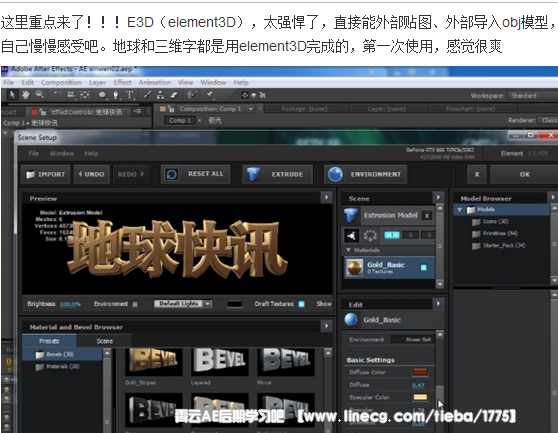Image resolution: width=558 pixels, height=433 pixels.
Task: Click the dotted circle particle icon in Scene
Action: [x=370, y=235]
